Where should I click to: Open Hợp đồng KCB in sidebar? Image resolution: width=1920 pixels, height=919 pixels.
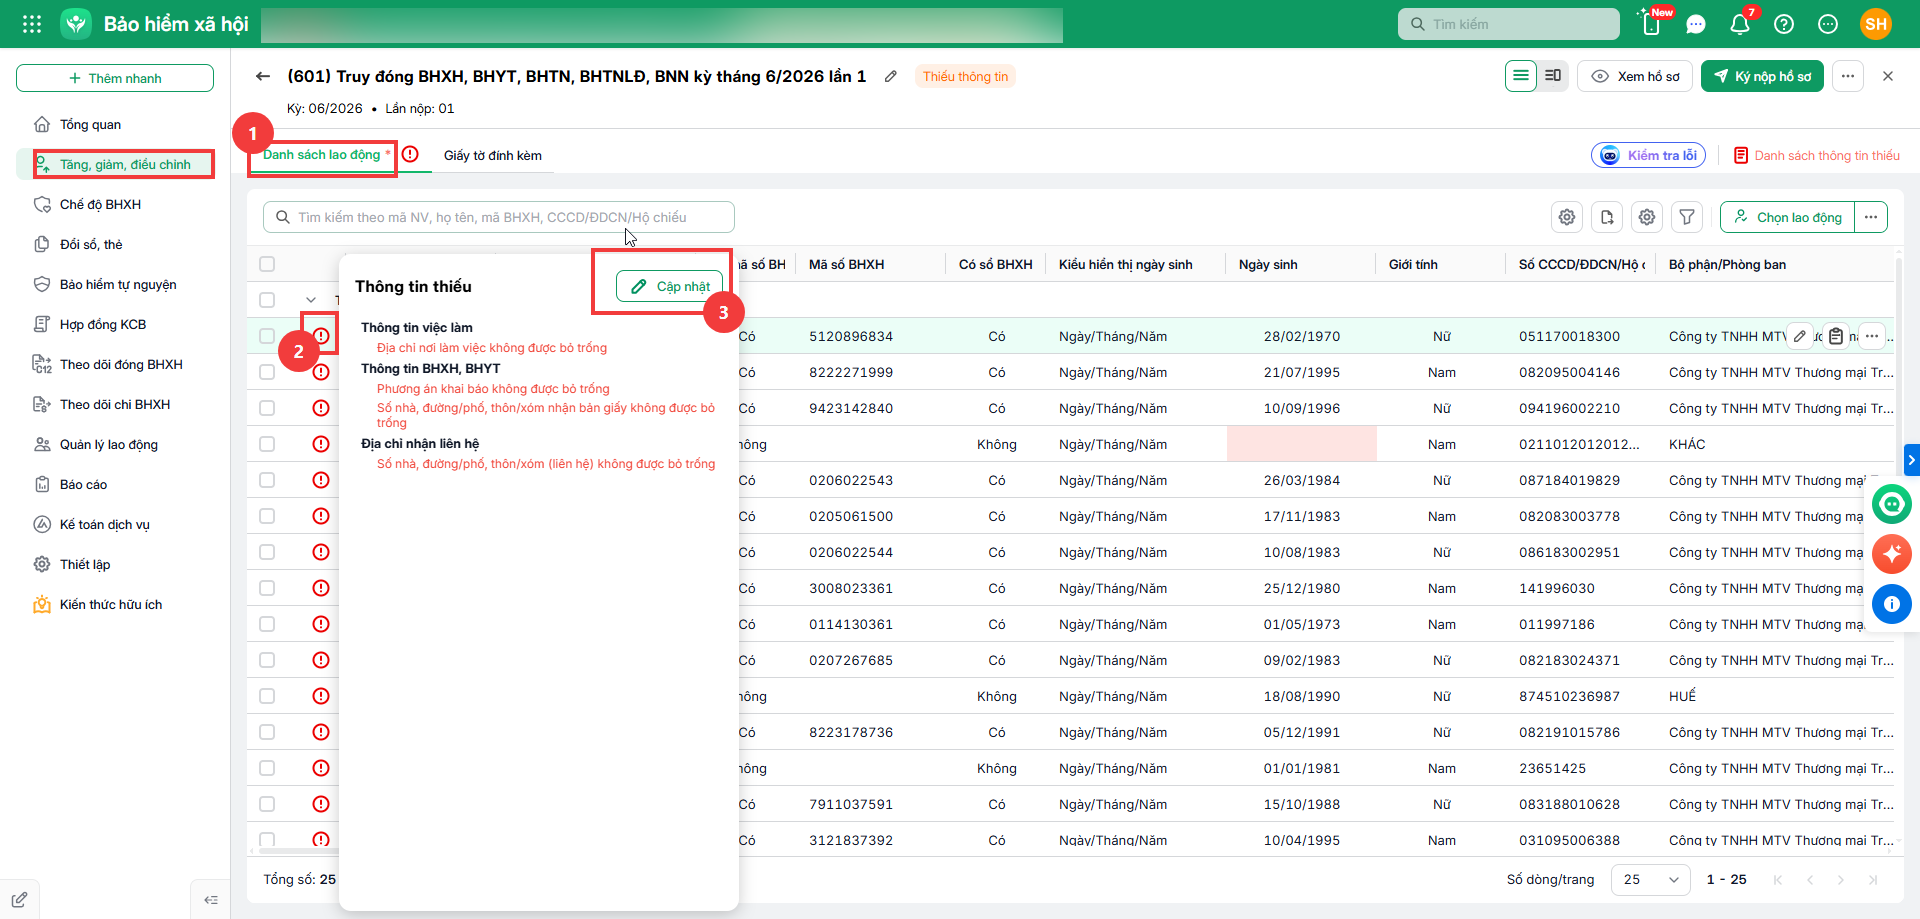[x=116, y=324]
